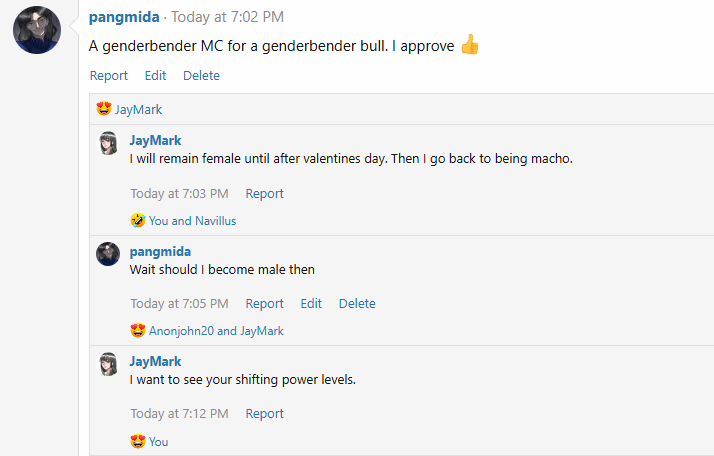Open JayMark reaction name link
Viewport: 714px width, 456px height.
(x=138, y=110)
